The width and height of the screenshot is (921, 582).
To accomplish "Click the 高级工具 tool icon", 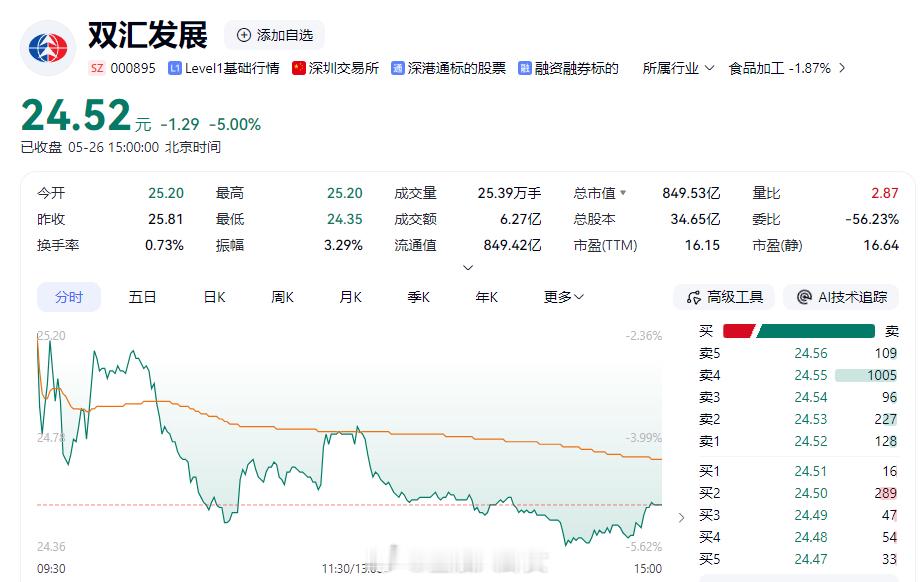I will [694, 297].
